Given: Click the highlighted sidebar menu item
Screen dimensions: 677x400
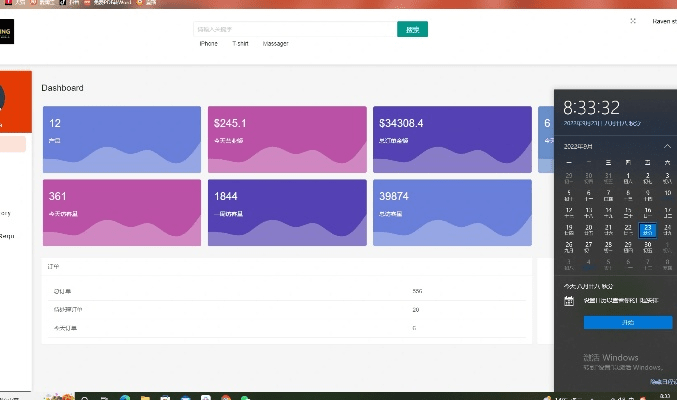Looking at the screenshot, I should [x=12, y=145].
